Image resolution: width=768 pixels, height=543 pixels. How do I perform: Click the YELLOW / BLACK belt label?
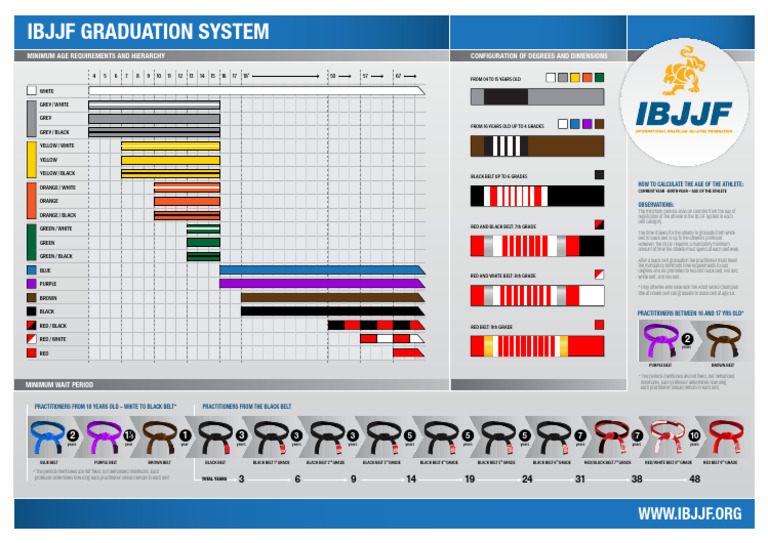(57, 173)
